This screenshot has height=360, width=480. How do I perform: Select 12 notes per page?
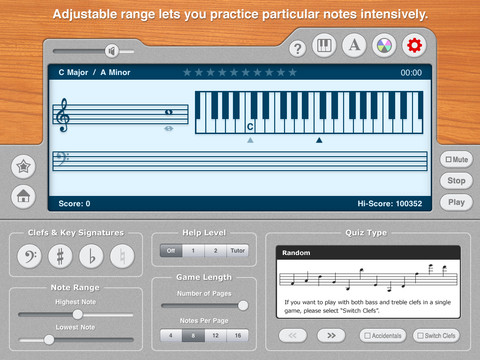pyautogui.click(x=215, y=335)
